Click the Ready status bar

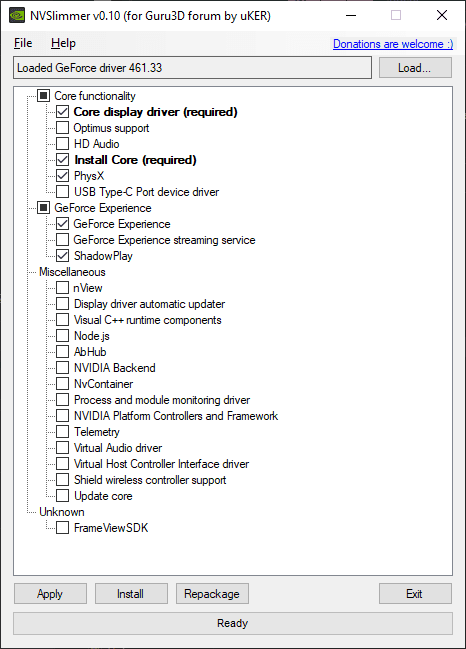(233, 623)
